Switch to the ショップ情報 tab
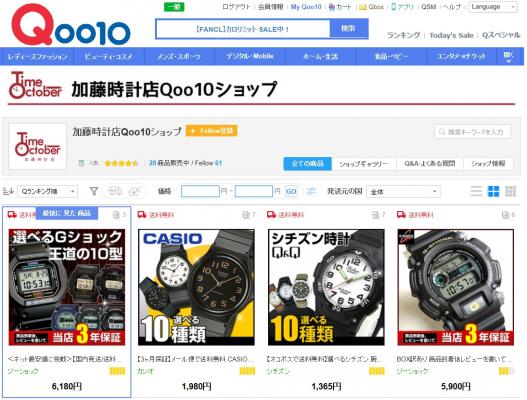This screenshot has width=527, height=400. (488, 164)
